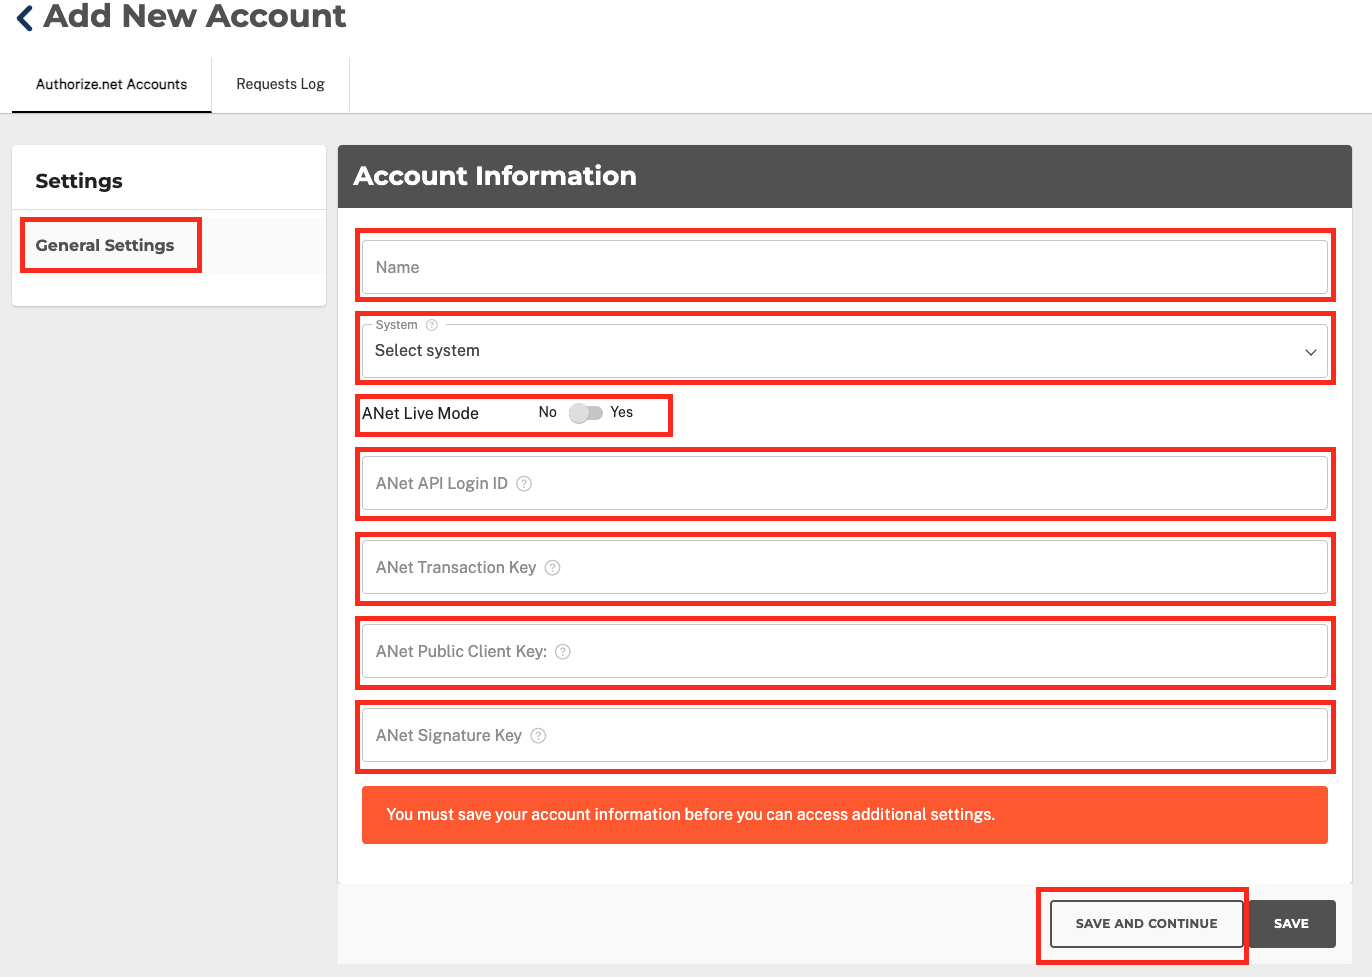Viewport: 1372px width, 977px height.
Task: Click the ANet API Login ID help icon
Action: point(524,483)
